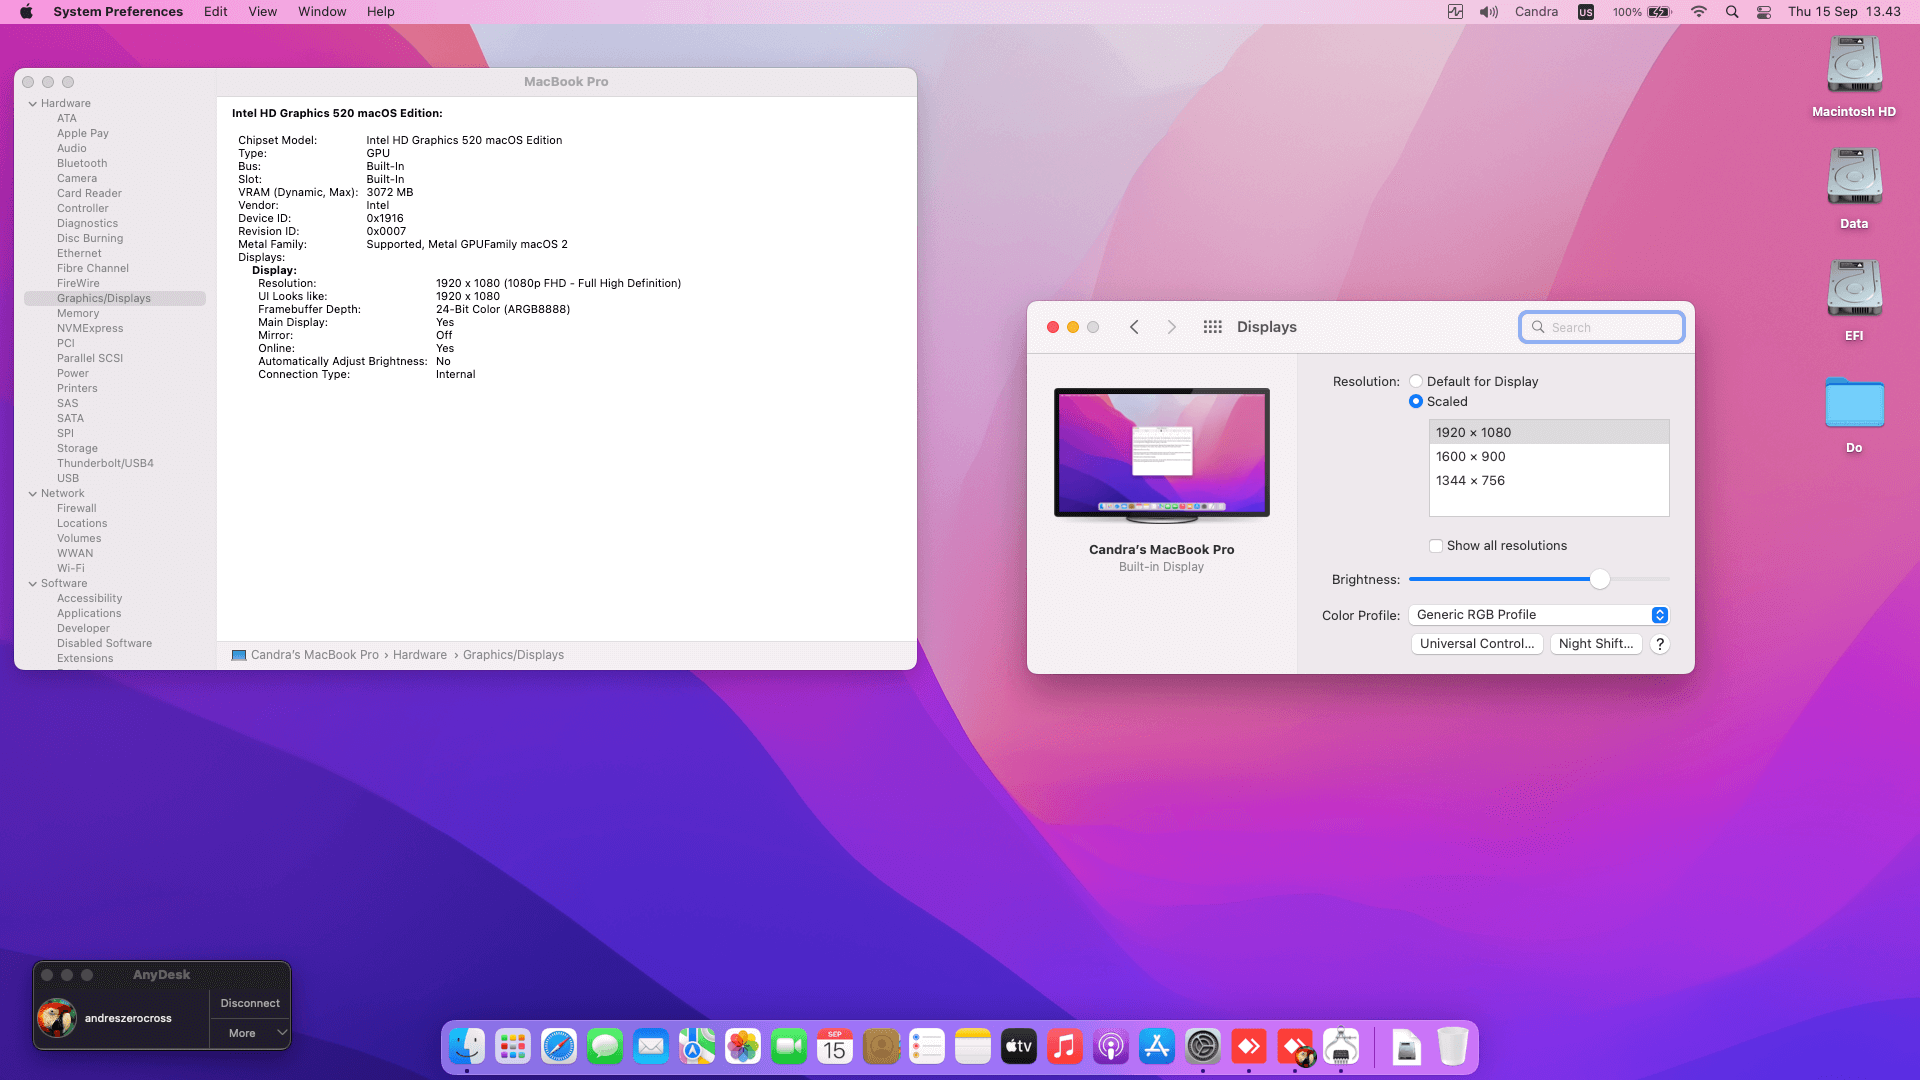Select Bluetooth in Hardware sidebar

pos(82,164)
